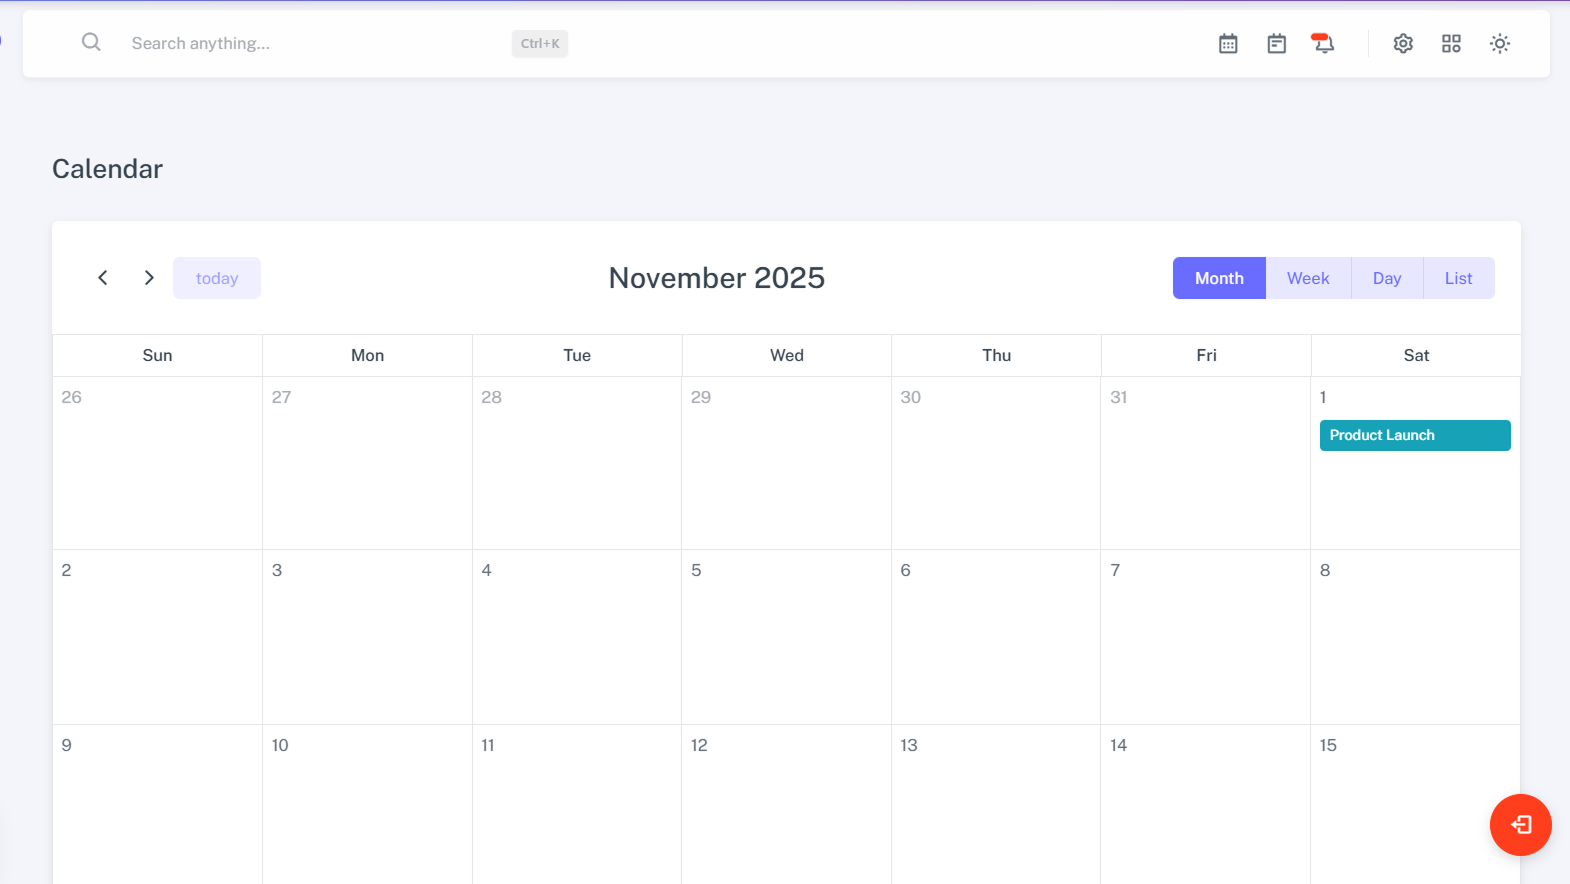This screenshot has height=884, width=1570.
Task: Open the calendar grid icon in the header
Action: click(1228, 44)
